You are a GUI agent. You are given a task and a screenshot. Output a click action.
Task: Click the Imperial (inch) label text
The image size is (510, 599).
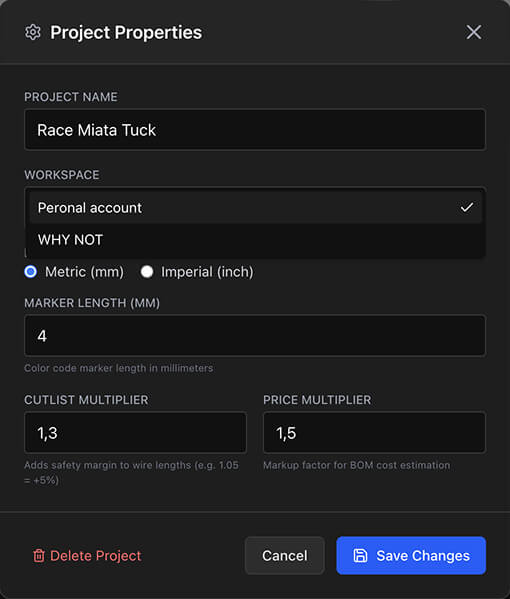tap(207, 272)
